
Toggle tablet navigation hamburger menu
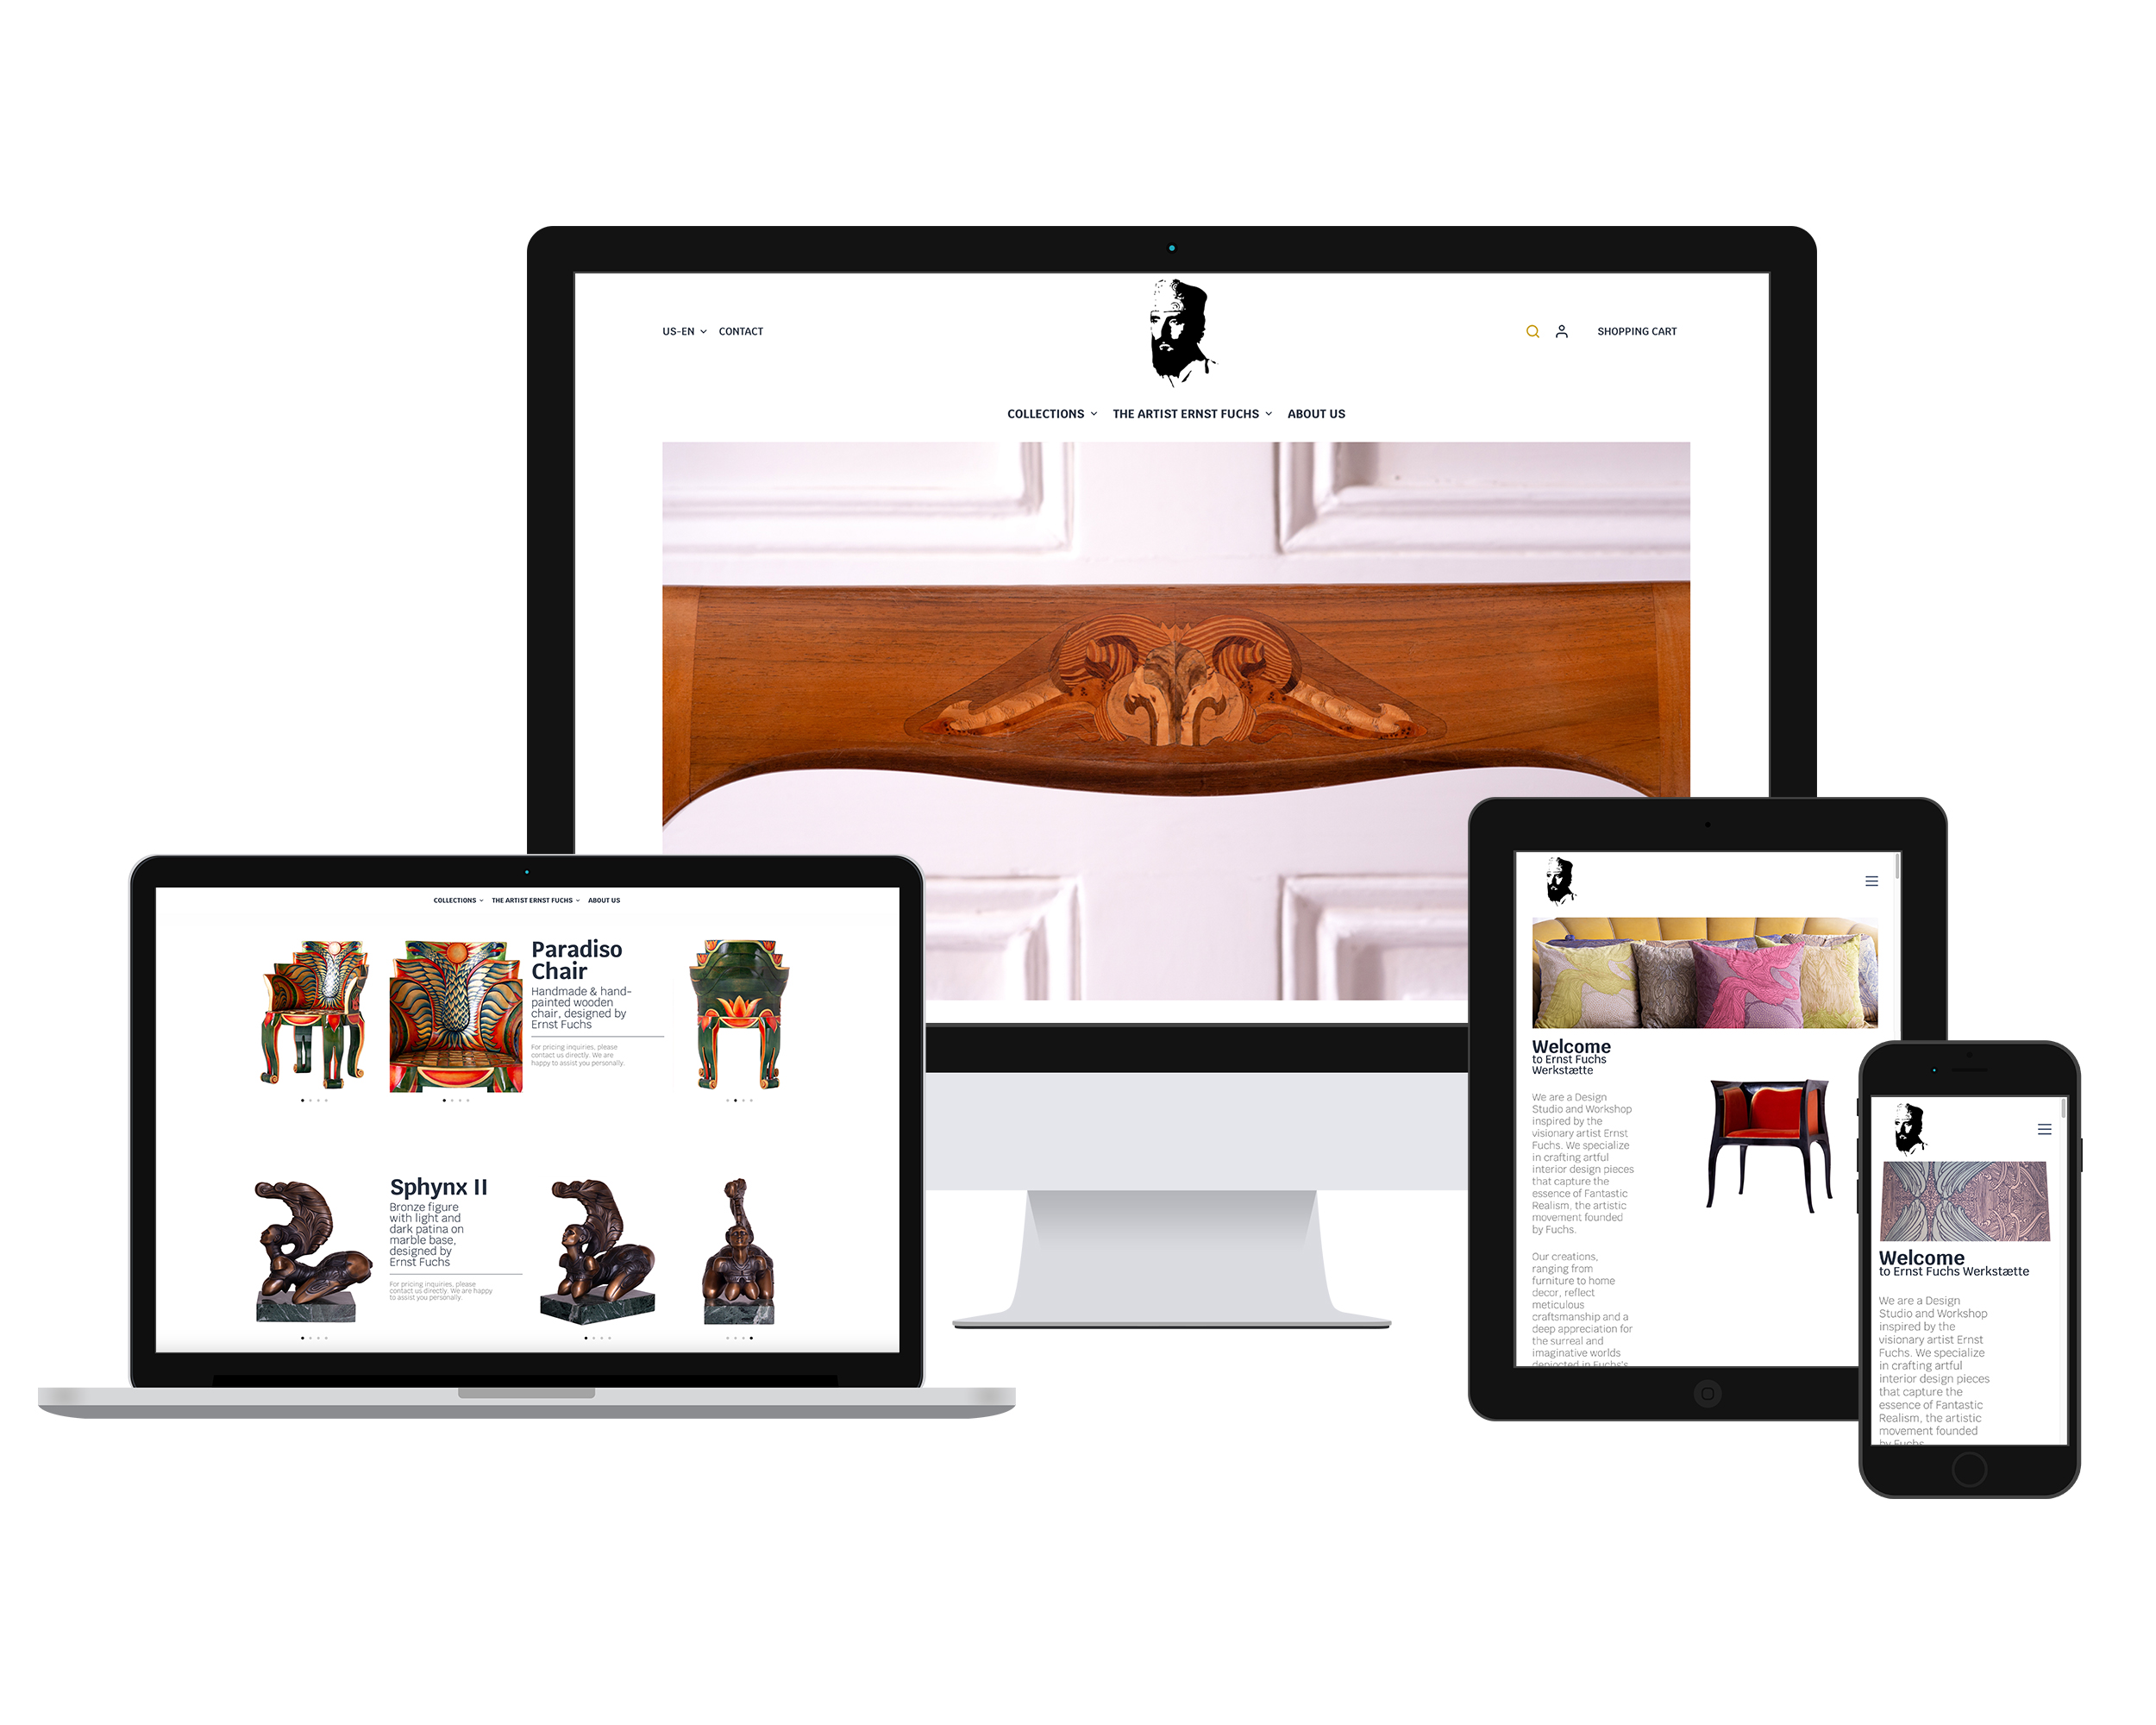(x=1871, y=880)
